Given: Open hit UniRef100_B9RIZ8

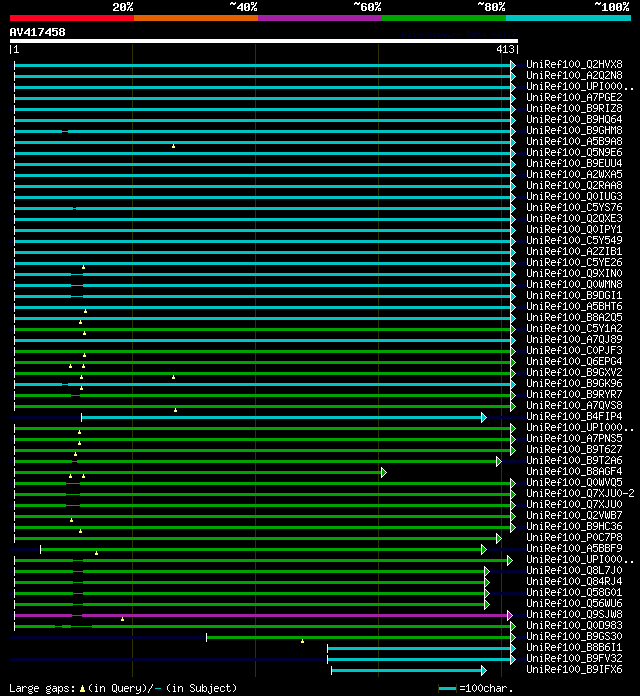Looking at the screenshot, I should [x=574, y=108].
